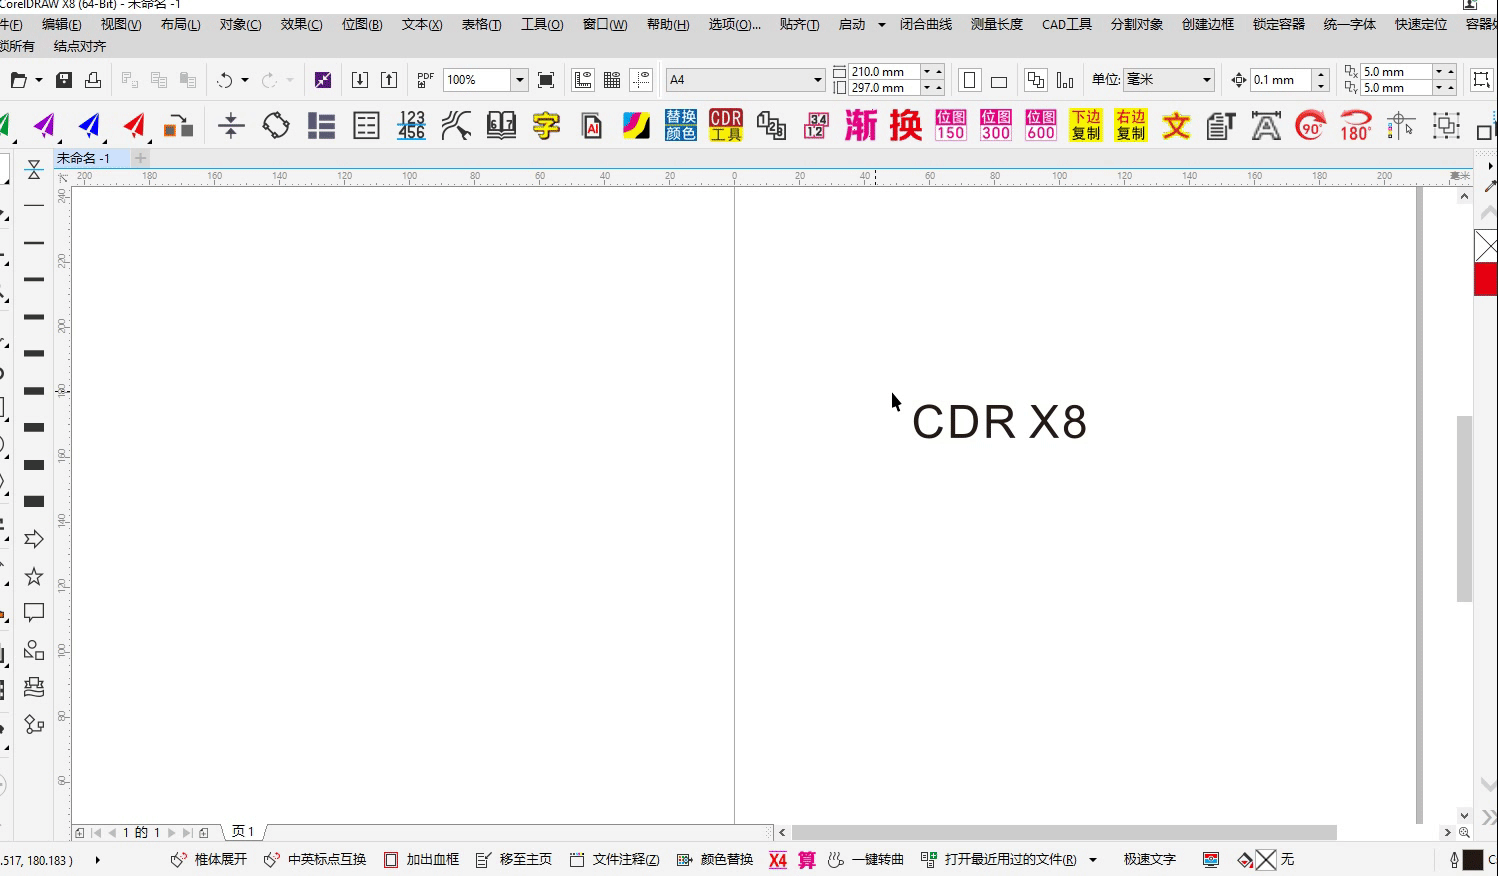Increase the nudge distance 0.1 mm stepper
Image resolution: width=1498 pixels, height=876 pixels.
pos(1321,74)
